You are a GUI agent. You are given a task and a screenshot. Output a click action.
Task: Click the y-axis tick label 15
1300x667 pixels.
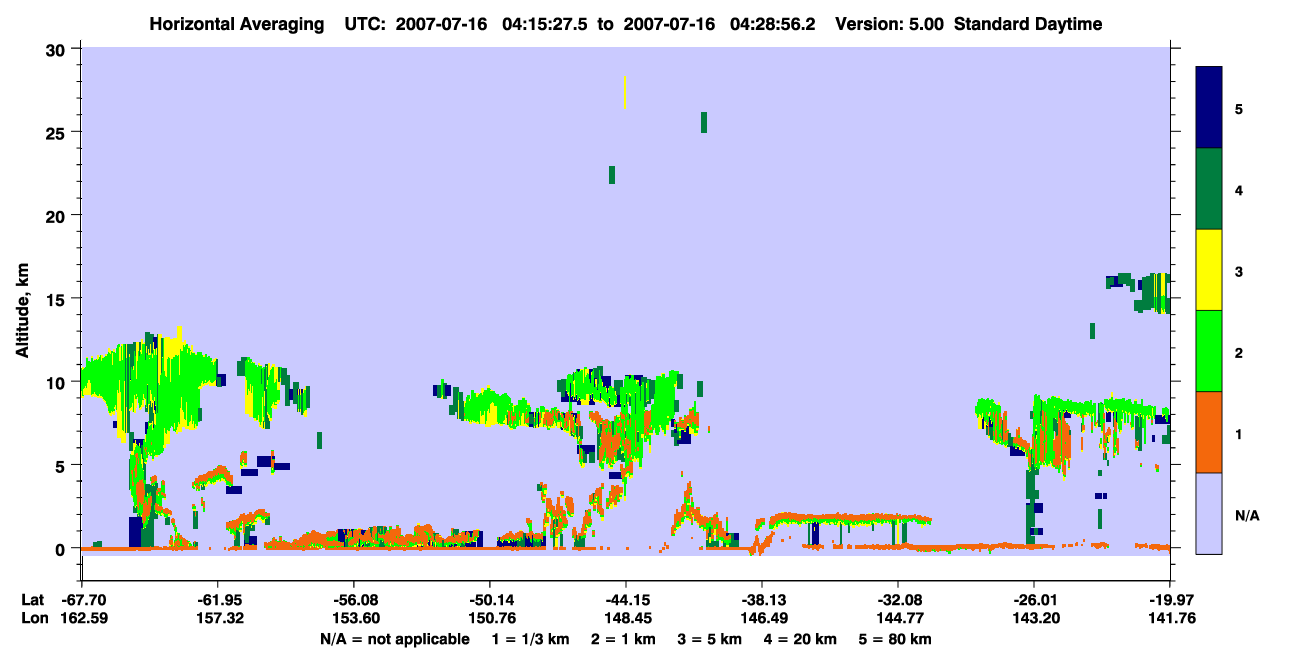(x=58, y=298)
